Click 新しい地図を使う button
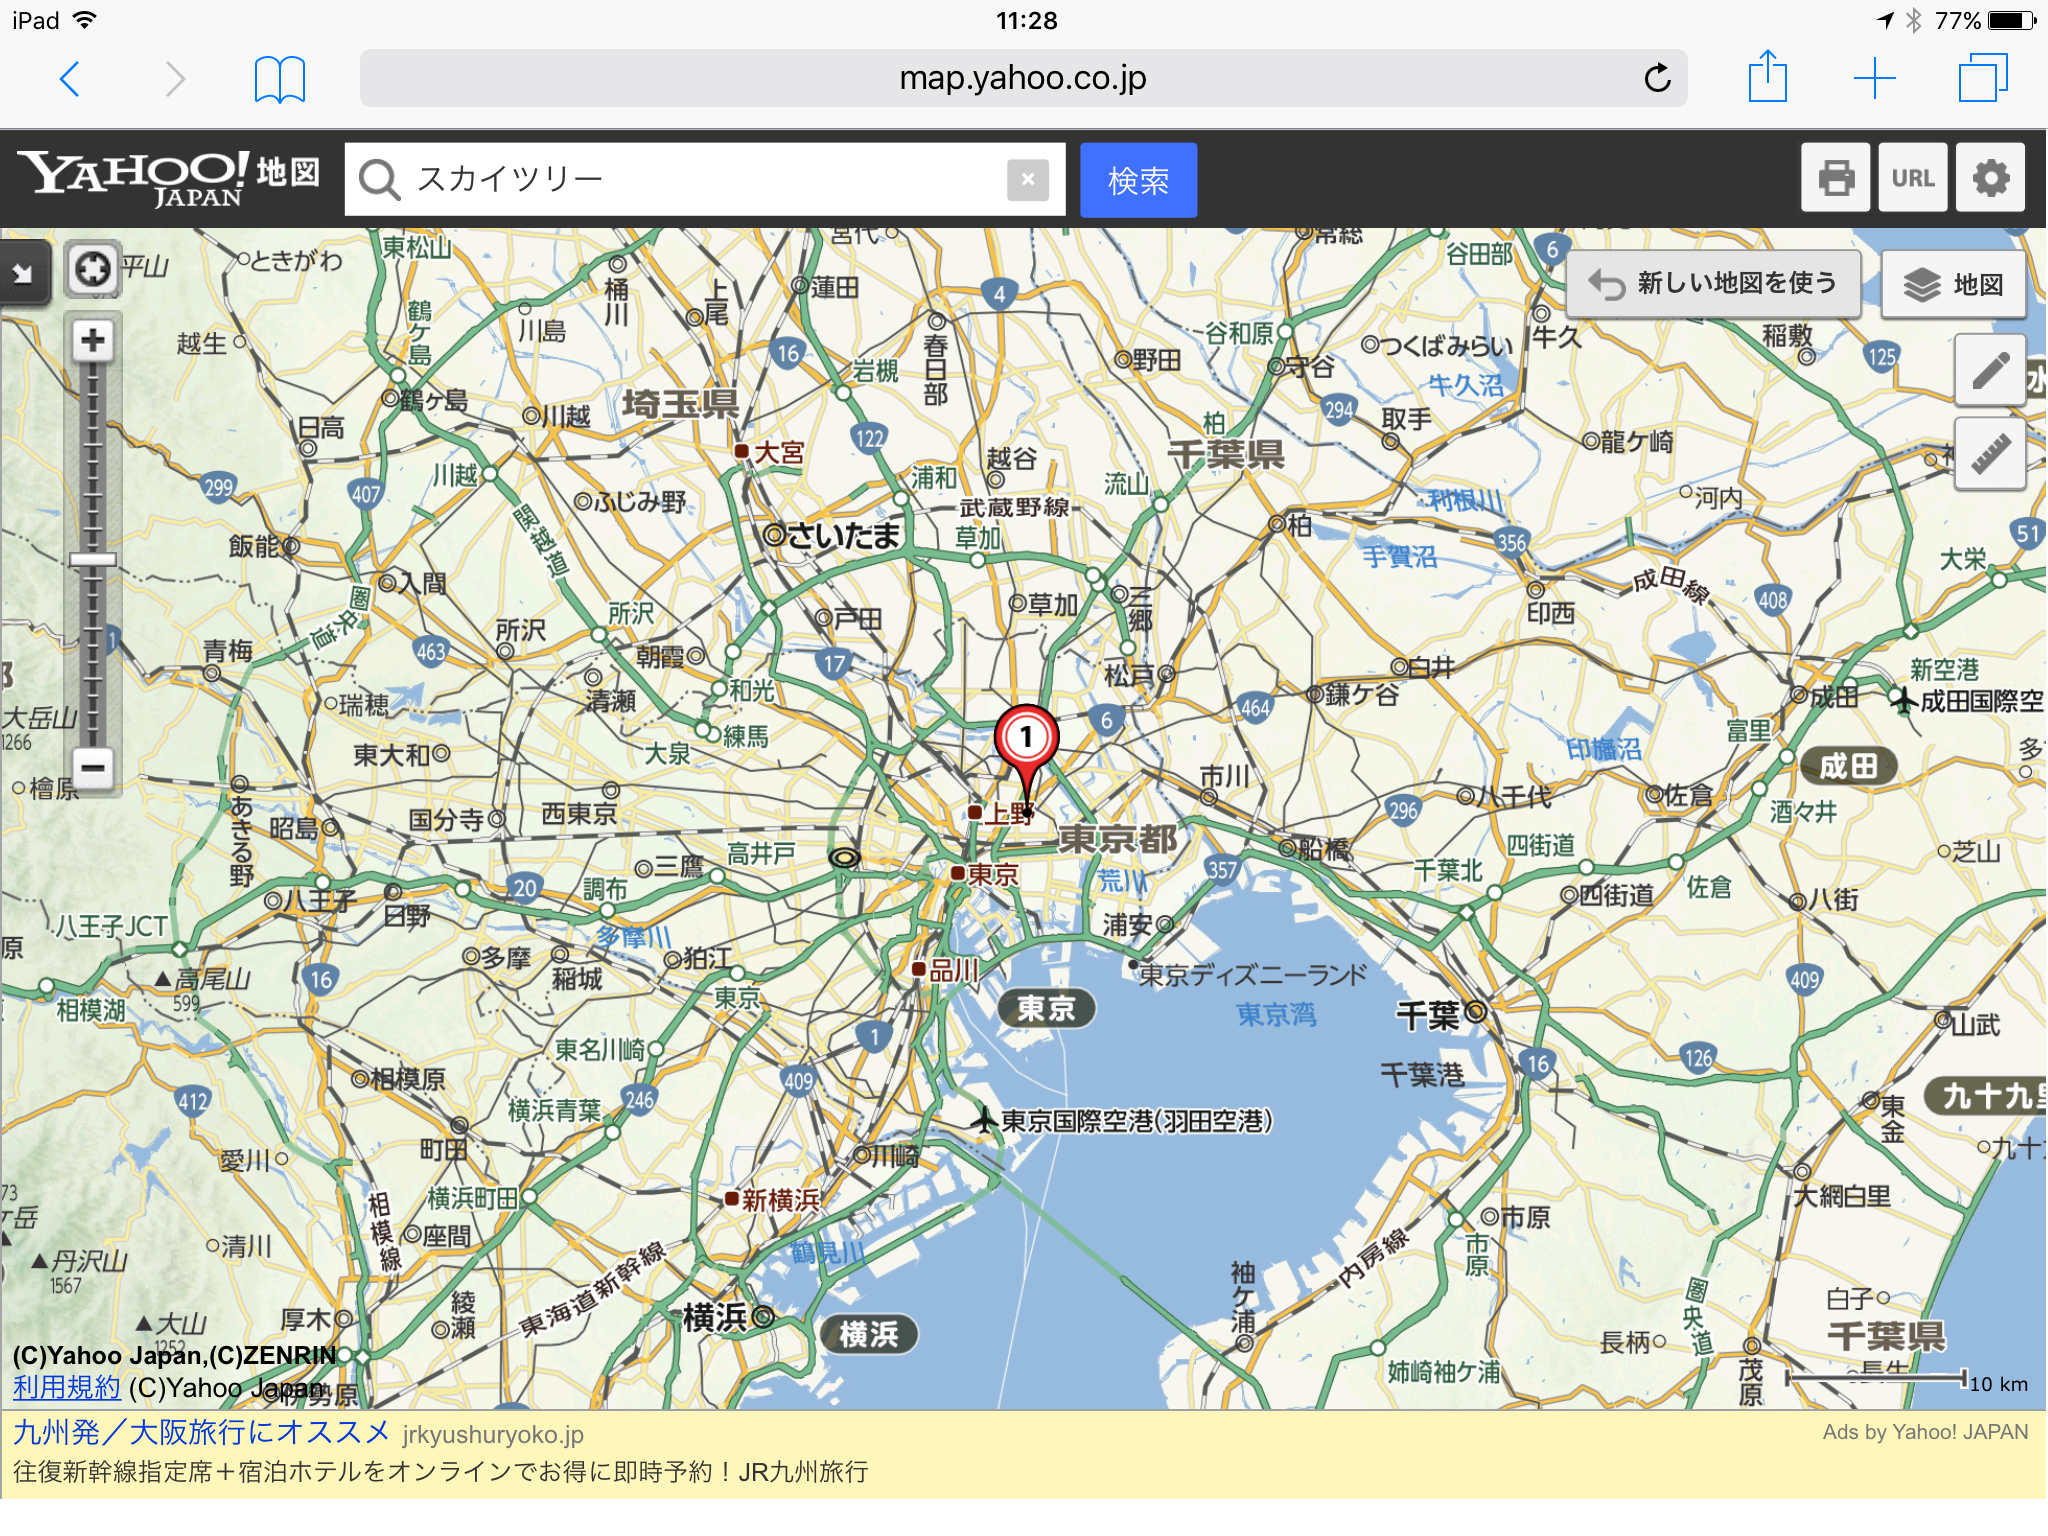This screenshot has width=2048, height=1536. click(1713, 284)
